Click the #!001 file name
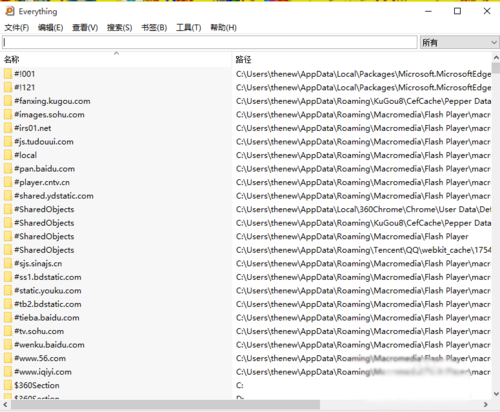Image resolution: width=500 pixels, height=412 pixels. point(24,74)
